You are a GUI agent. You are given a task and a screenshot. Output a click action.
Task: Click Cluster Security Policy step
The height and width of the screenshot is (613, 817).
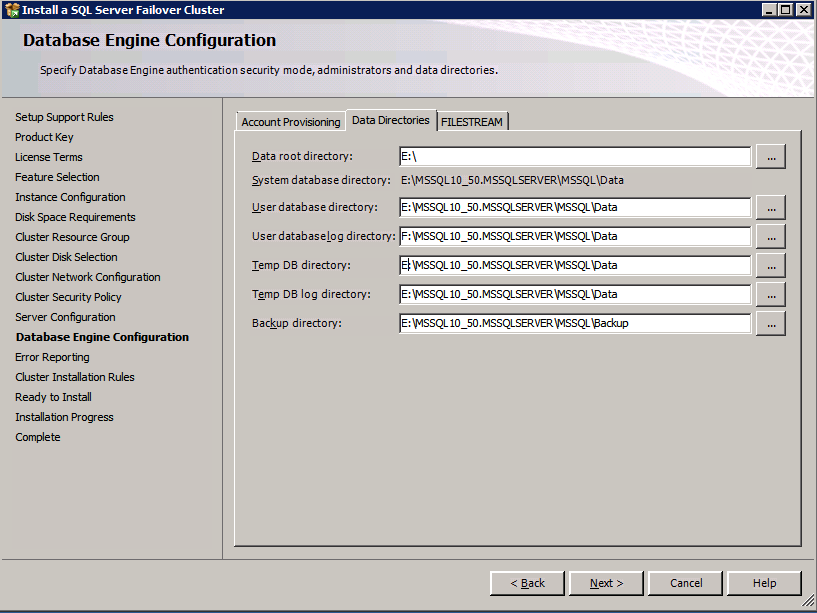68,297
